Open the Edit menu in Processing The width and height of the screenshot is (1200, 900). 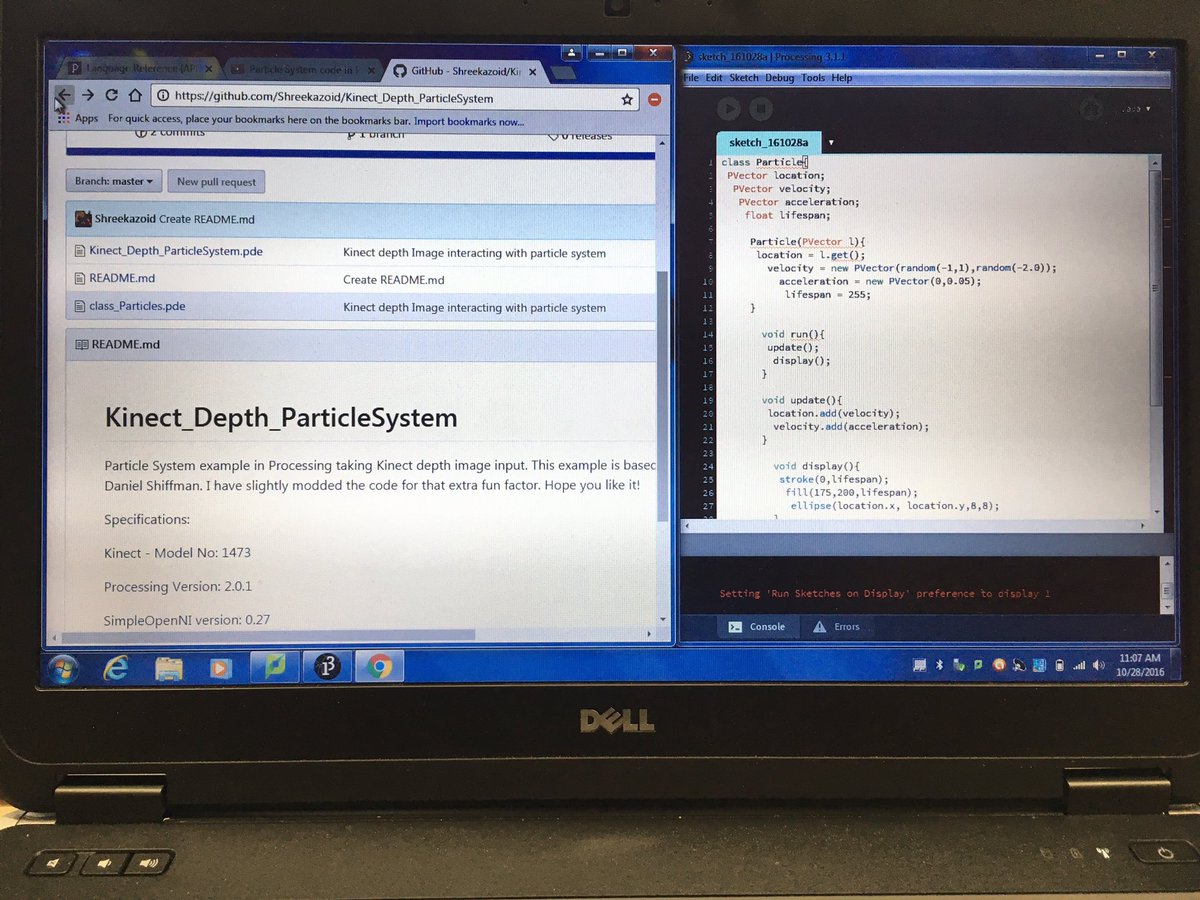coord(715,78)
